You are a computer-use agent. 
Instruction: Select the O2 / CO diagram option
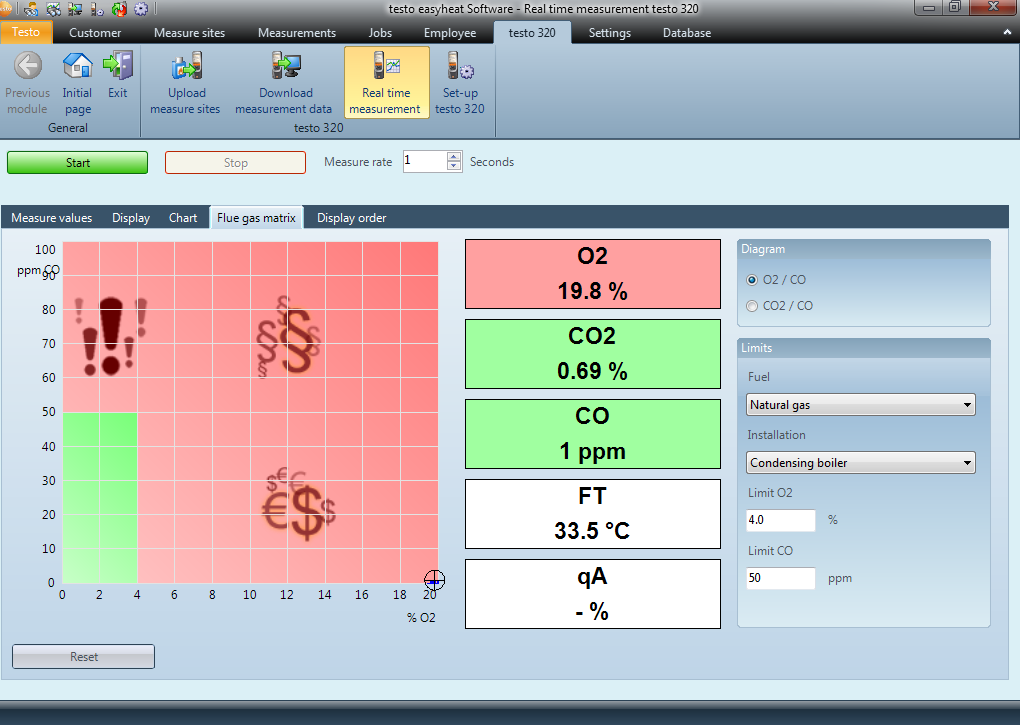752,280
